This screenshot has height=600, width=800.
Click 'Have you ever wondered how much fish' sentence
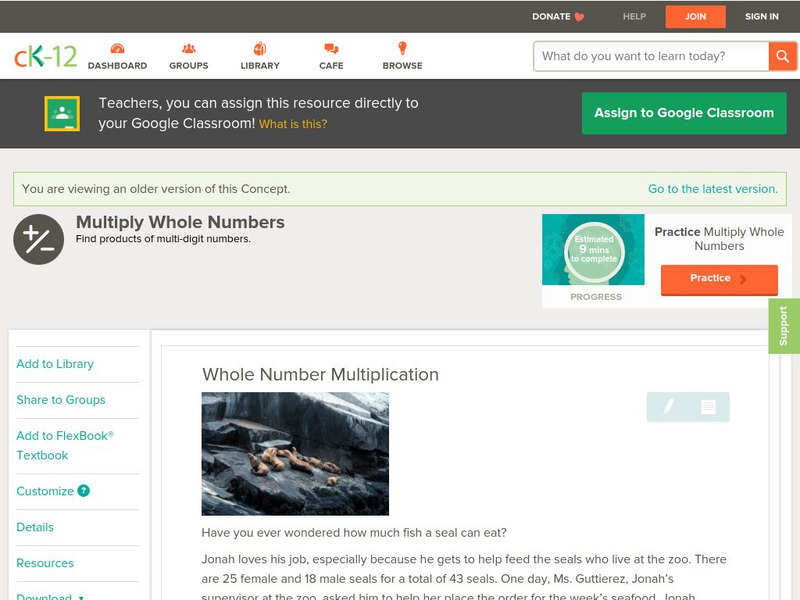(x=354, y=533)
